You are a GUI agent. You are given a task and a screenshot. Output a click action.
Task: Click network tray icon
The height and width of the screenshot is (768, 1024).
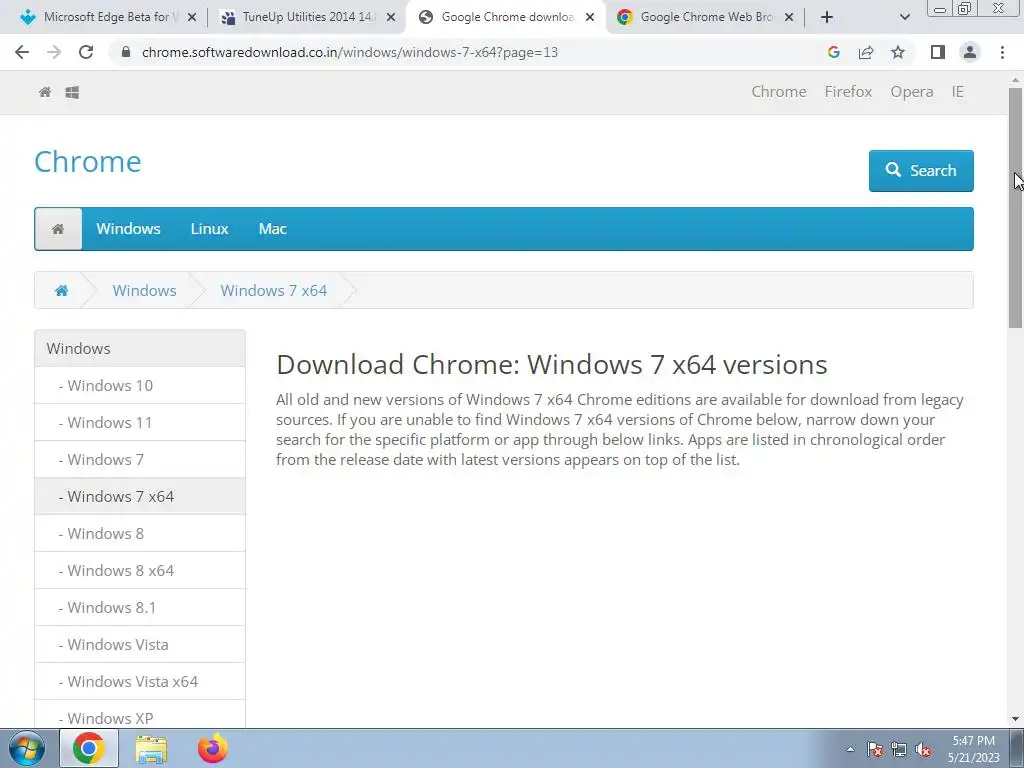(x=899, y=749)
